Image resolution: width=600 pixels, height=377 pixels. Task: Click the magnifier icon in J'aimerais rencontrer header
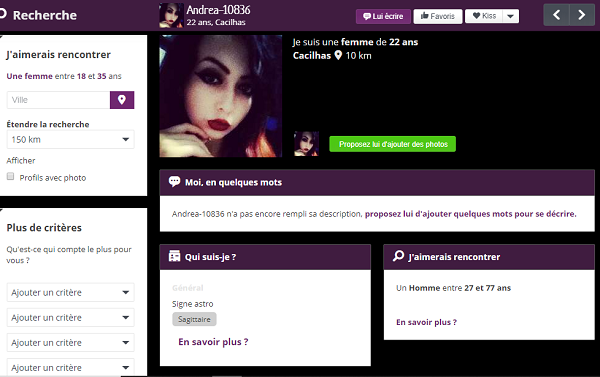398,256
